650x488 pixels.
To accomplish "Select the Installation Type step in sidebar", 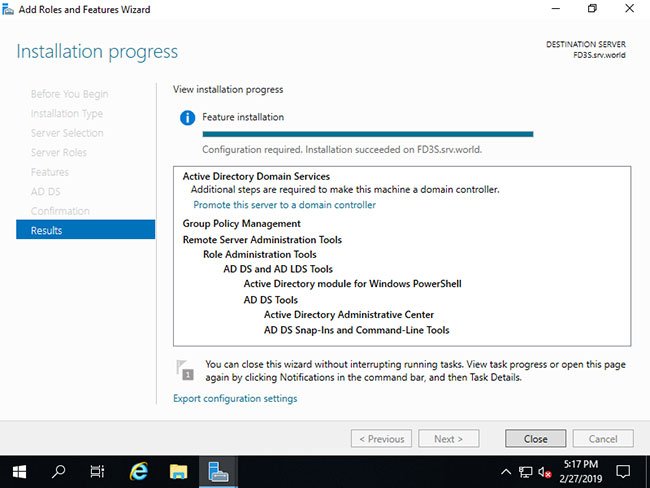I will coord(67,114).
